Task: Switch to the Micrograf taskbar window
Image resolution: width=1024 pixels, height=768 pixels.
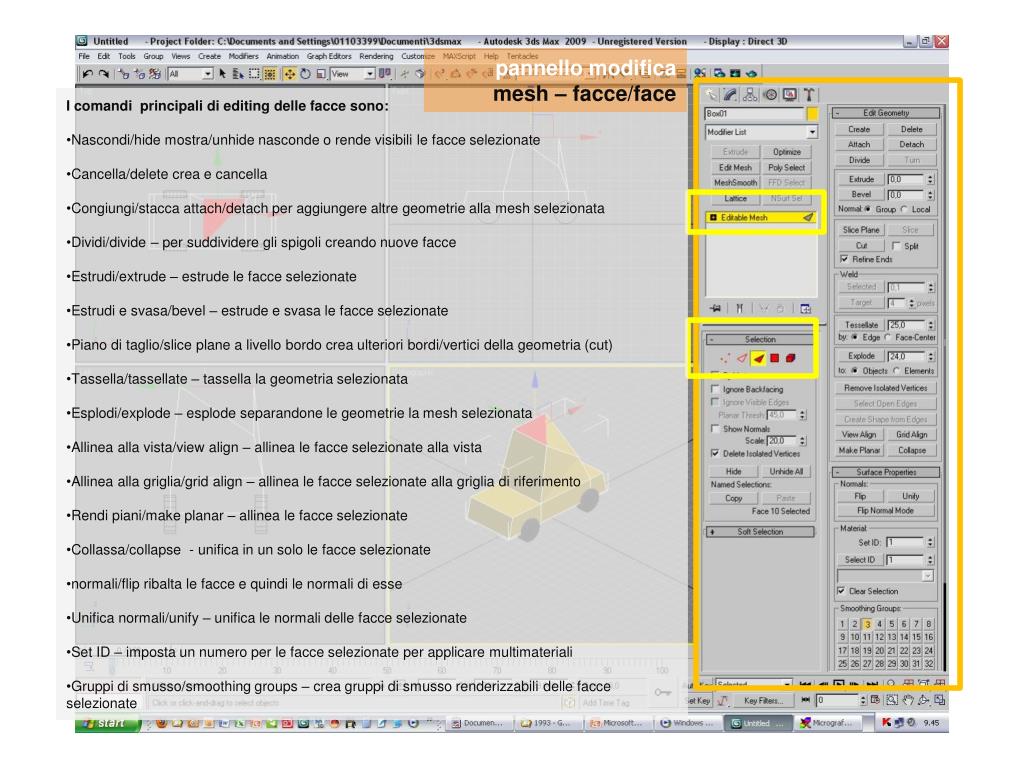Action: 829,724
